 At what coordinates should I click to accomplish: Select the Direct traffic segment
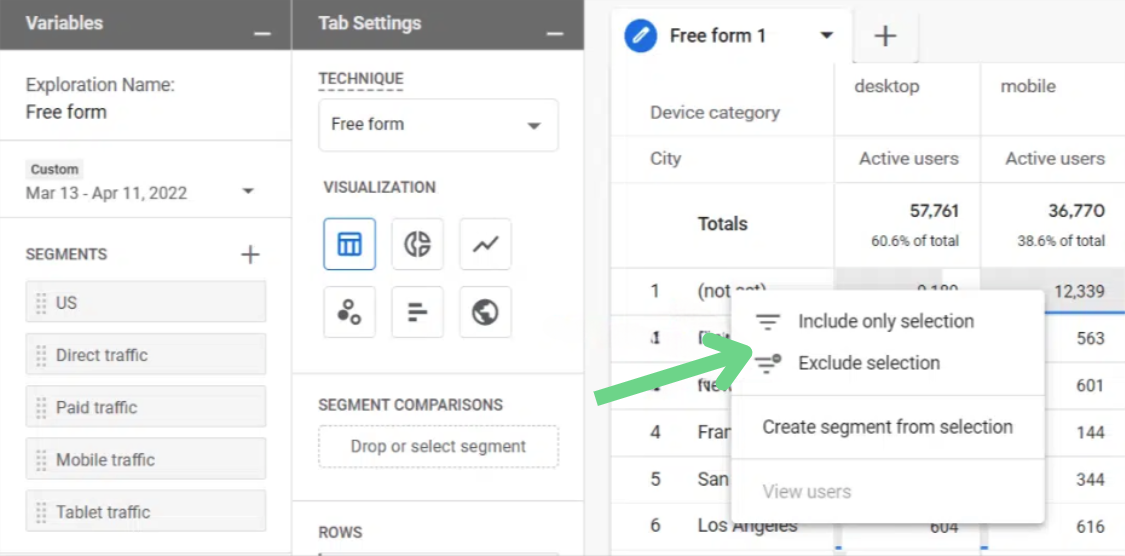(146, 354)
